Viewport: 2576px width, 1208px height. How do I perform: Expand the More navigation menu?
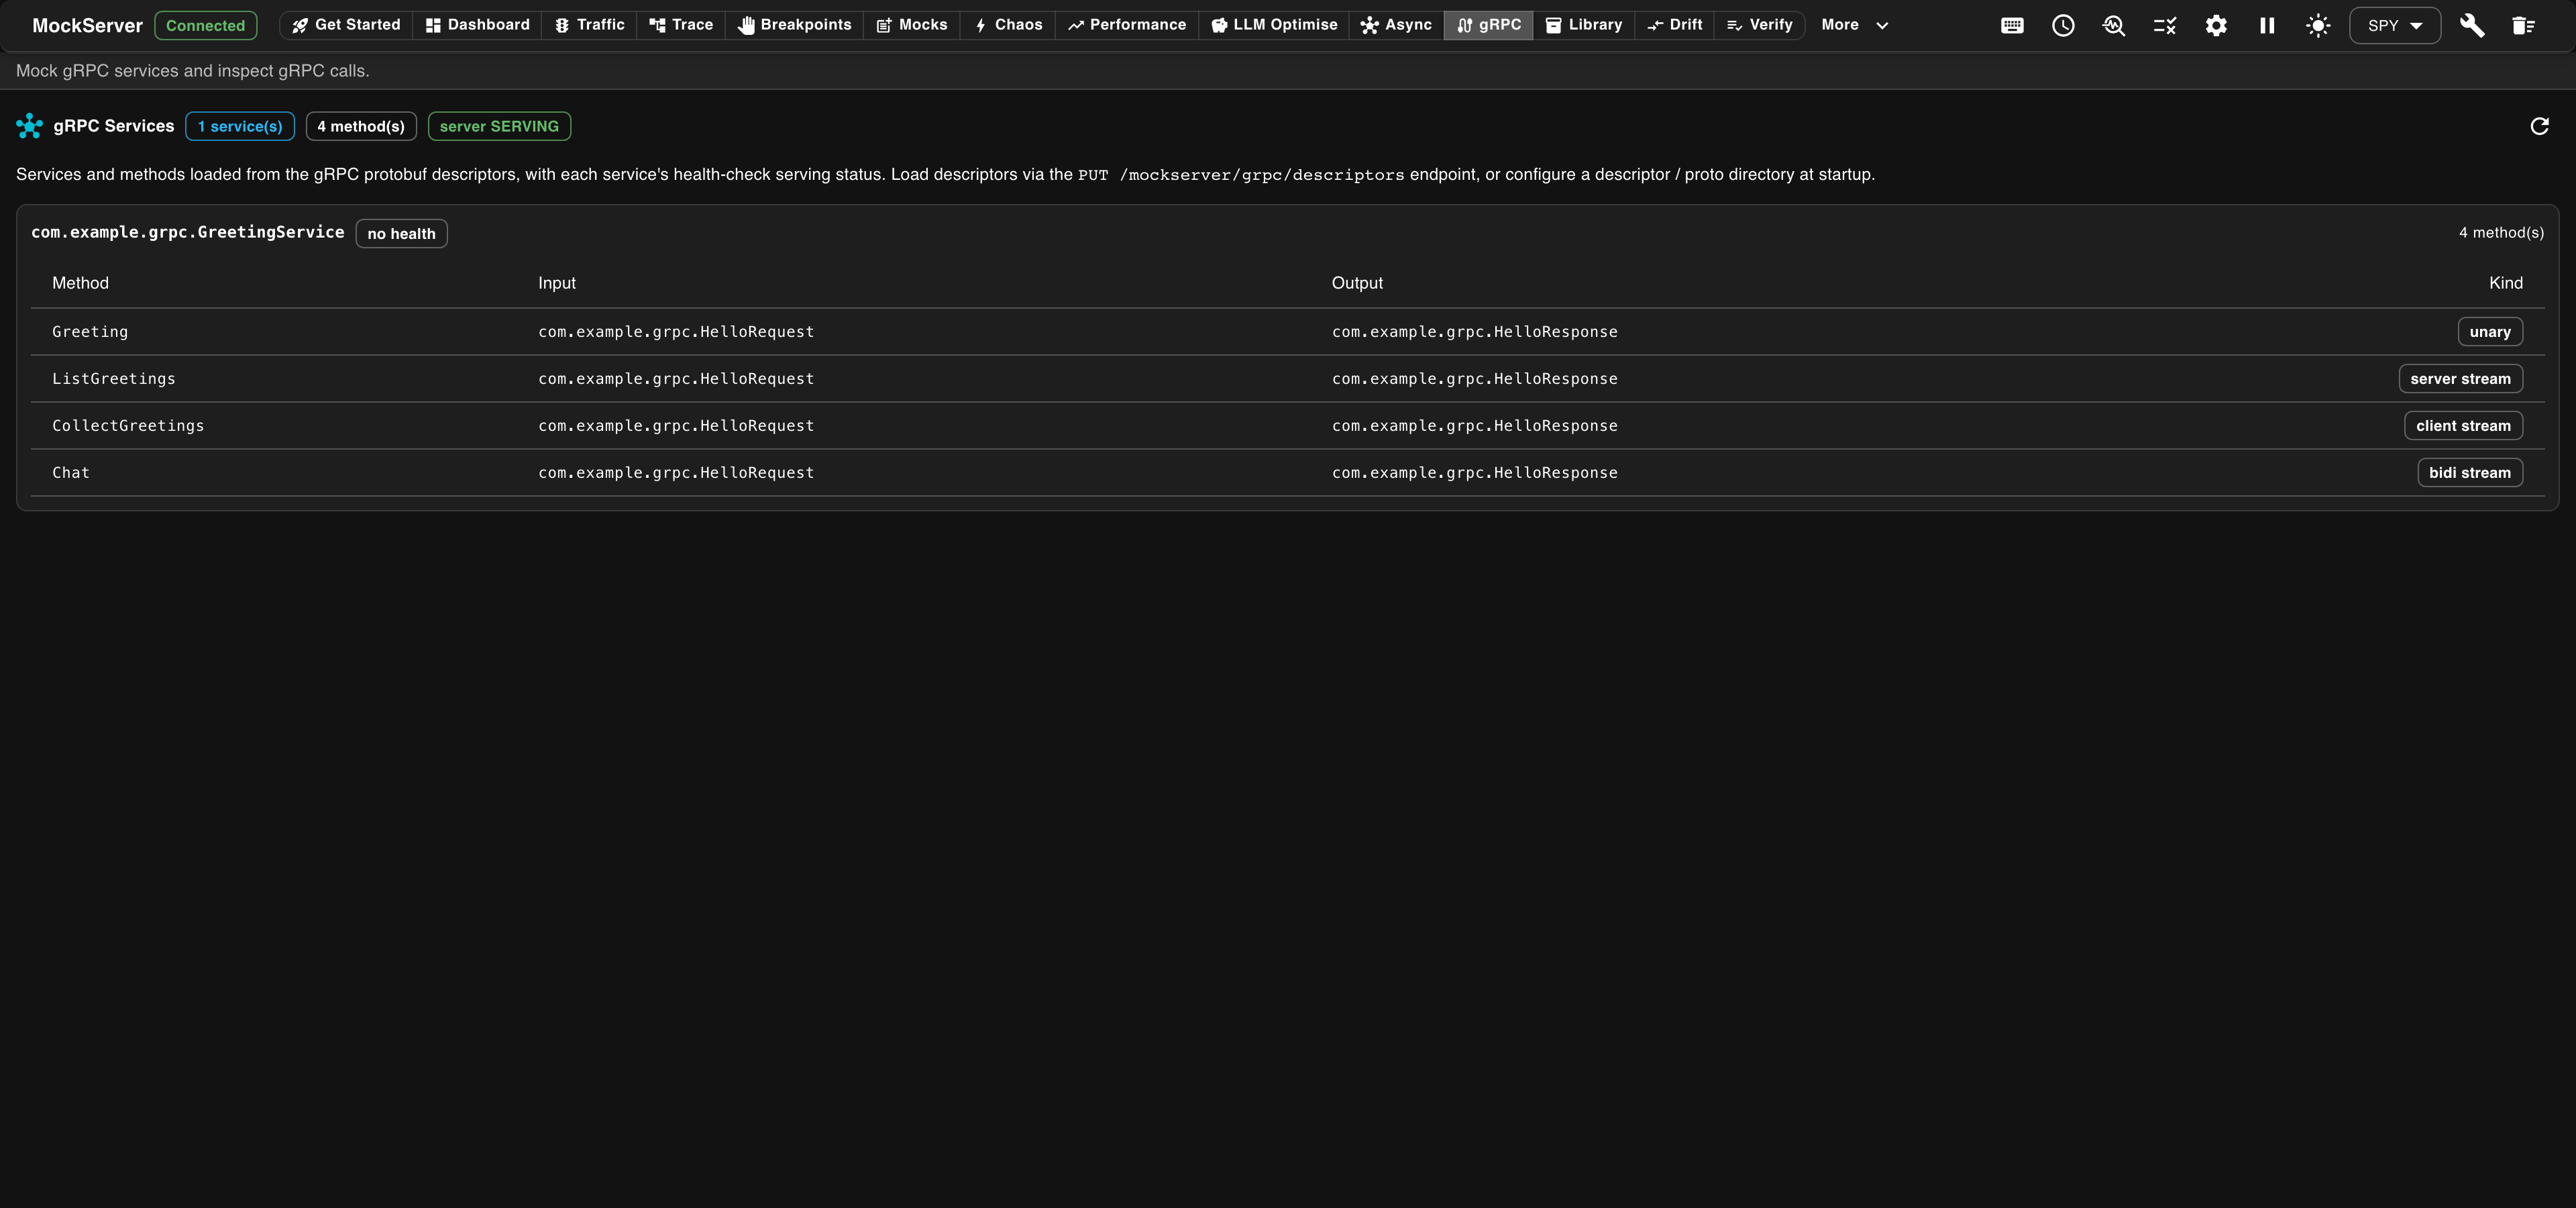(x=1855, y=25)
